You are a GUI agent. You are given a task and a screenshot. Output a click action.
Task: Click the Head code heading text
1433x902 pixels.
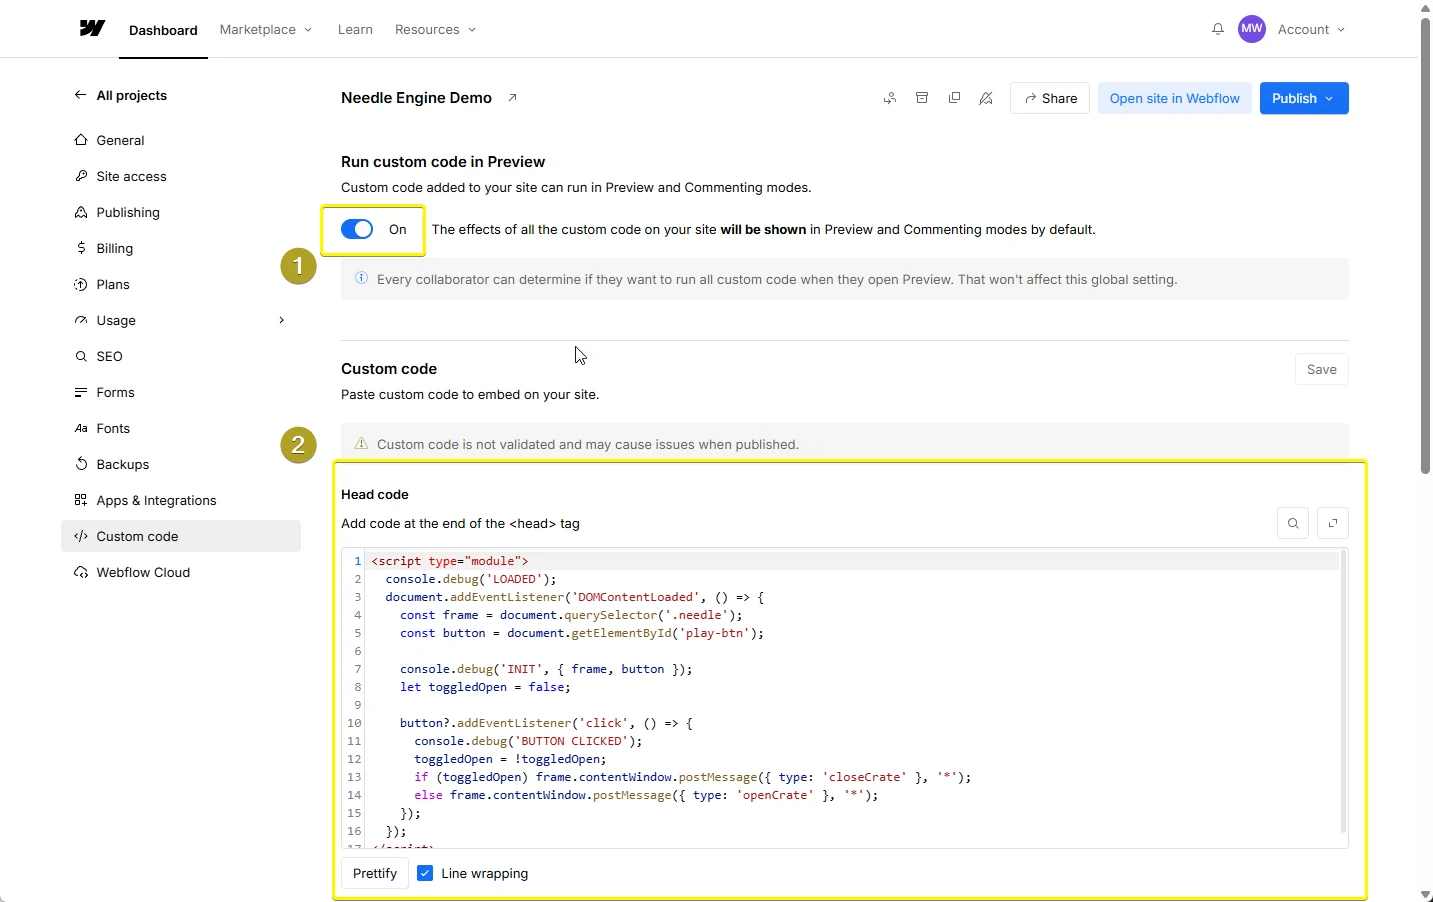375,494
